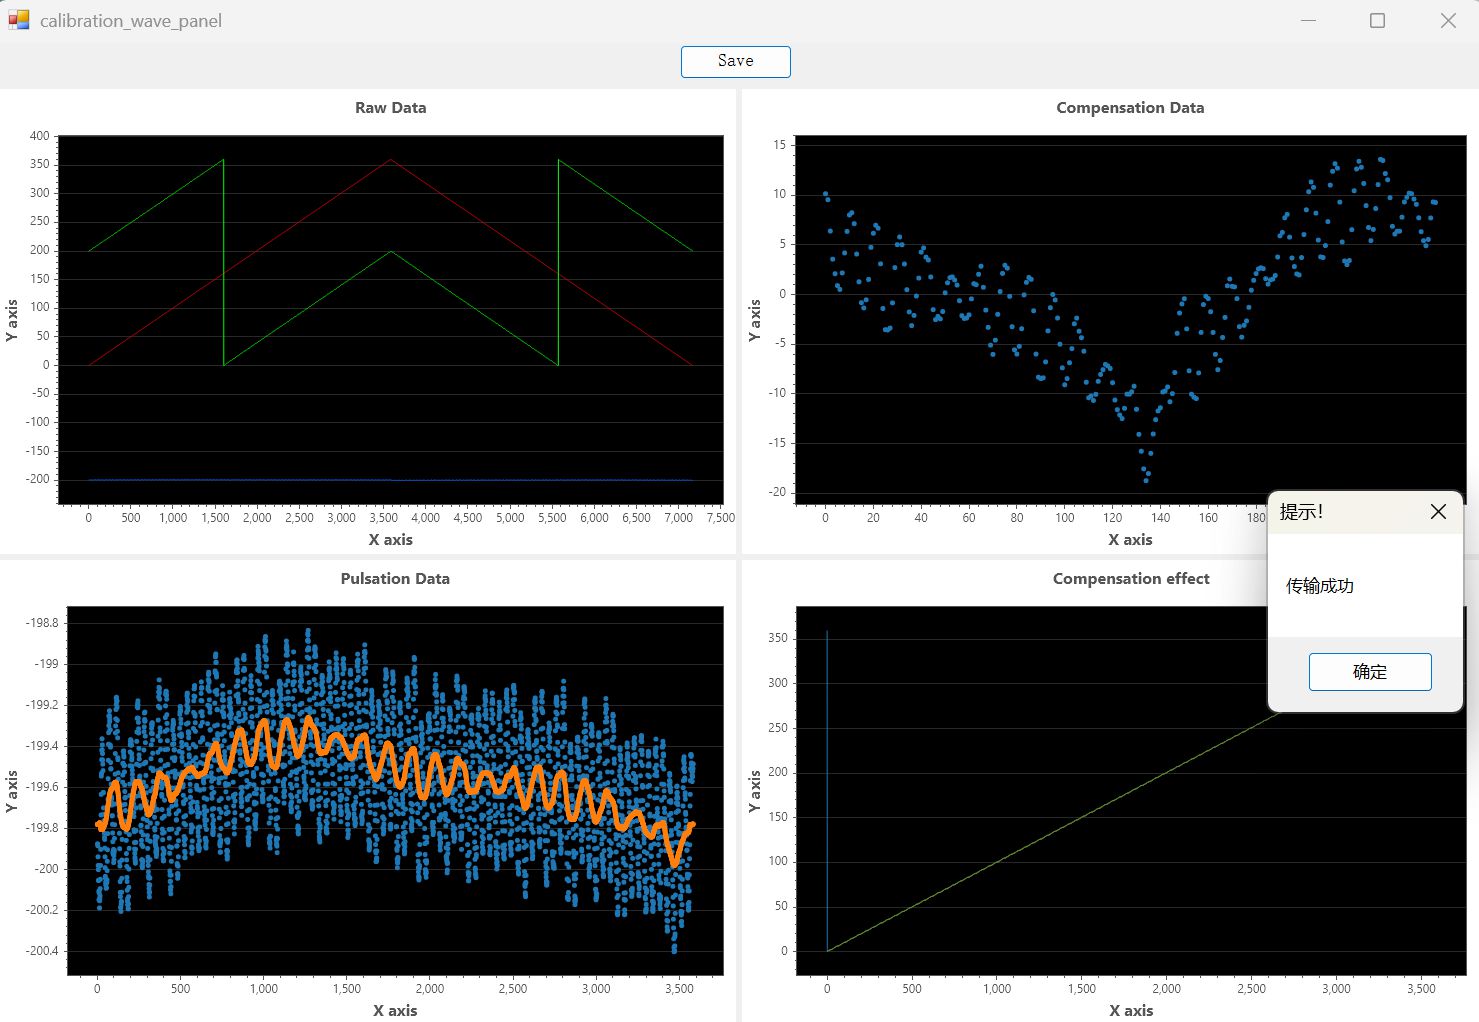
Task: Click the Save button
Action: pos(735,61)
